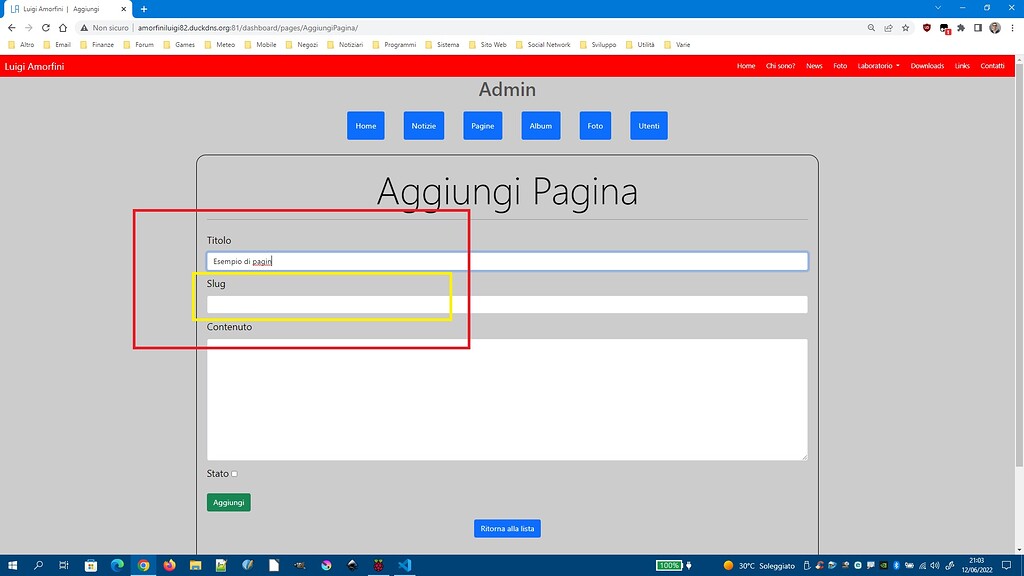This screenshot has height=576, width=1024.
Task: Click the volume speaker icon in tray
Action: pos(935,565)
